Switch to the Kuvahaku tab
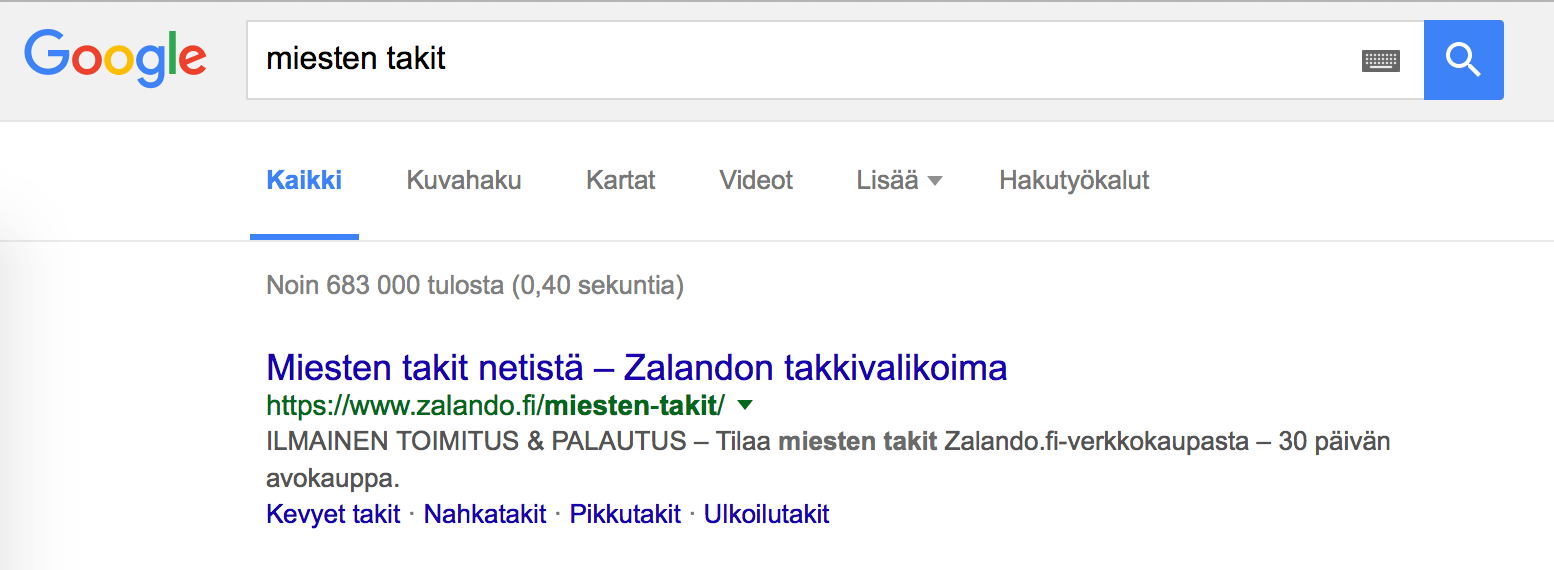Image resolution: width=1554 pixels, height=570 pixels. pyautogui.click(x=464, y=181)
